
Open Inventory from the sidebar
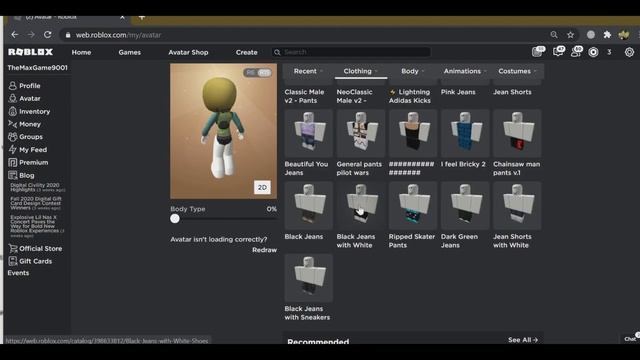click(x=29, y=111)
